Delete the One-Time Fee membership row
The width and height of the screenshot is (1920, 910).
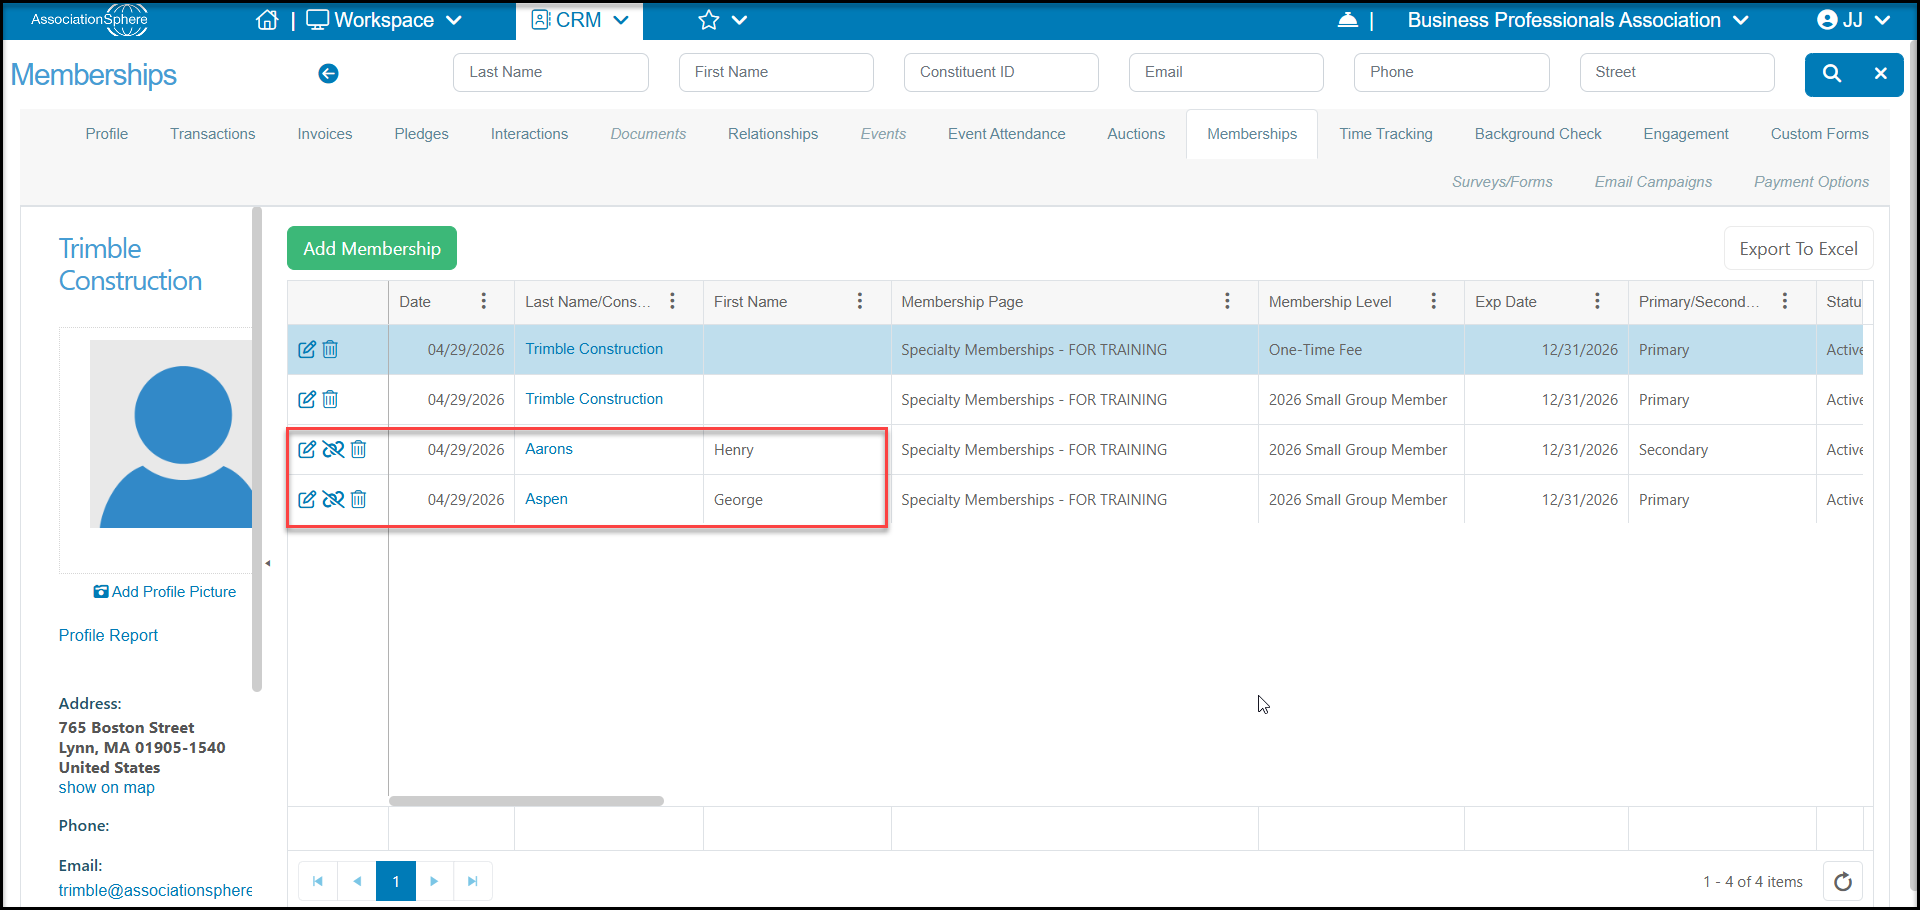click(x=331, y=349)
